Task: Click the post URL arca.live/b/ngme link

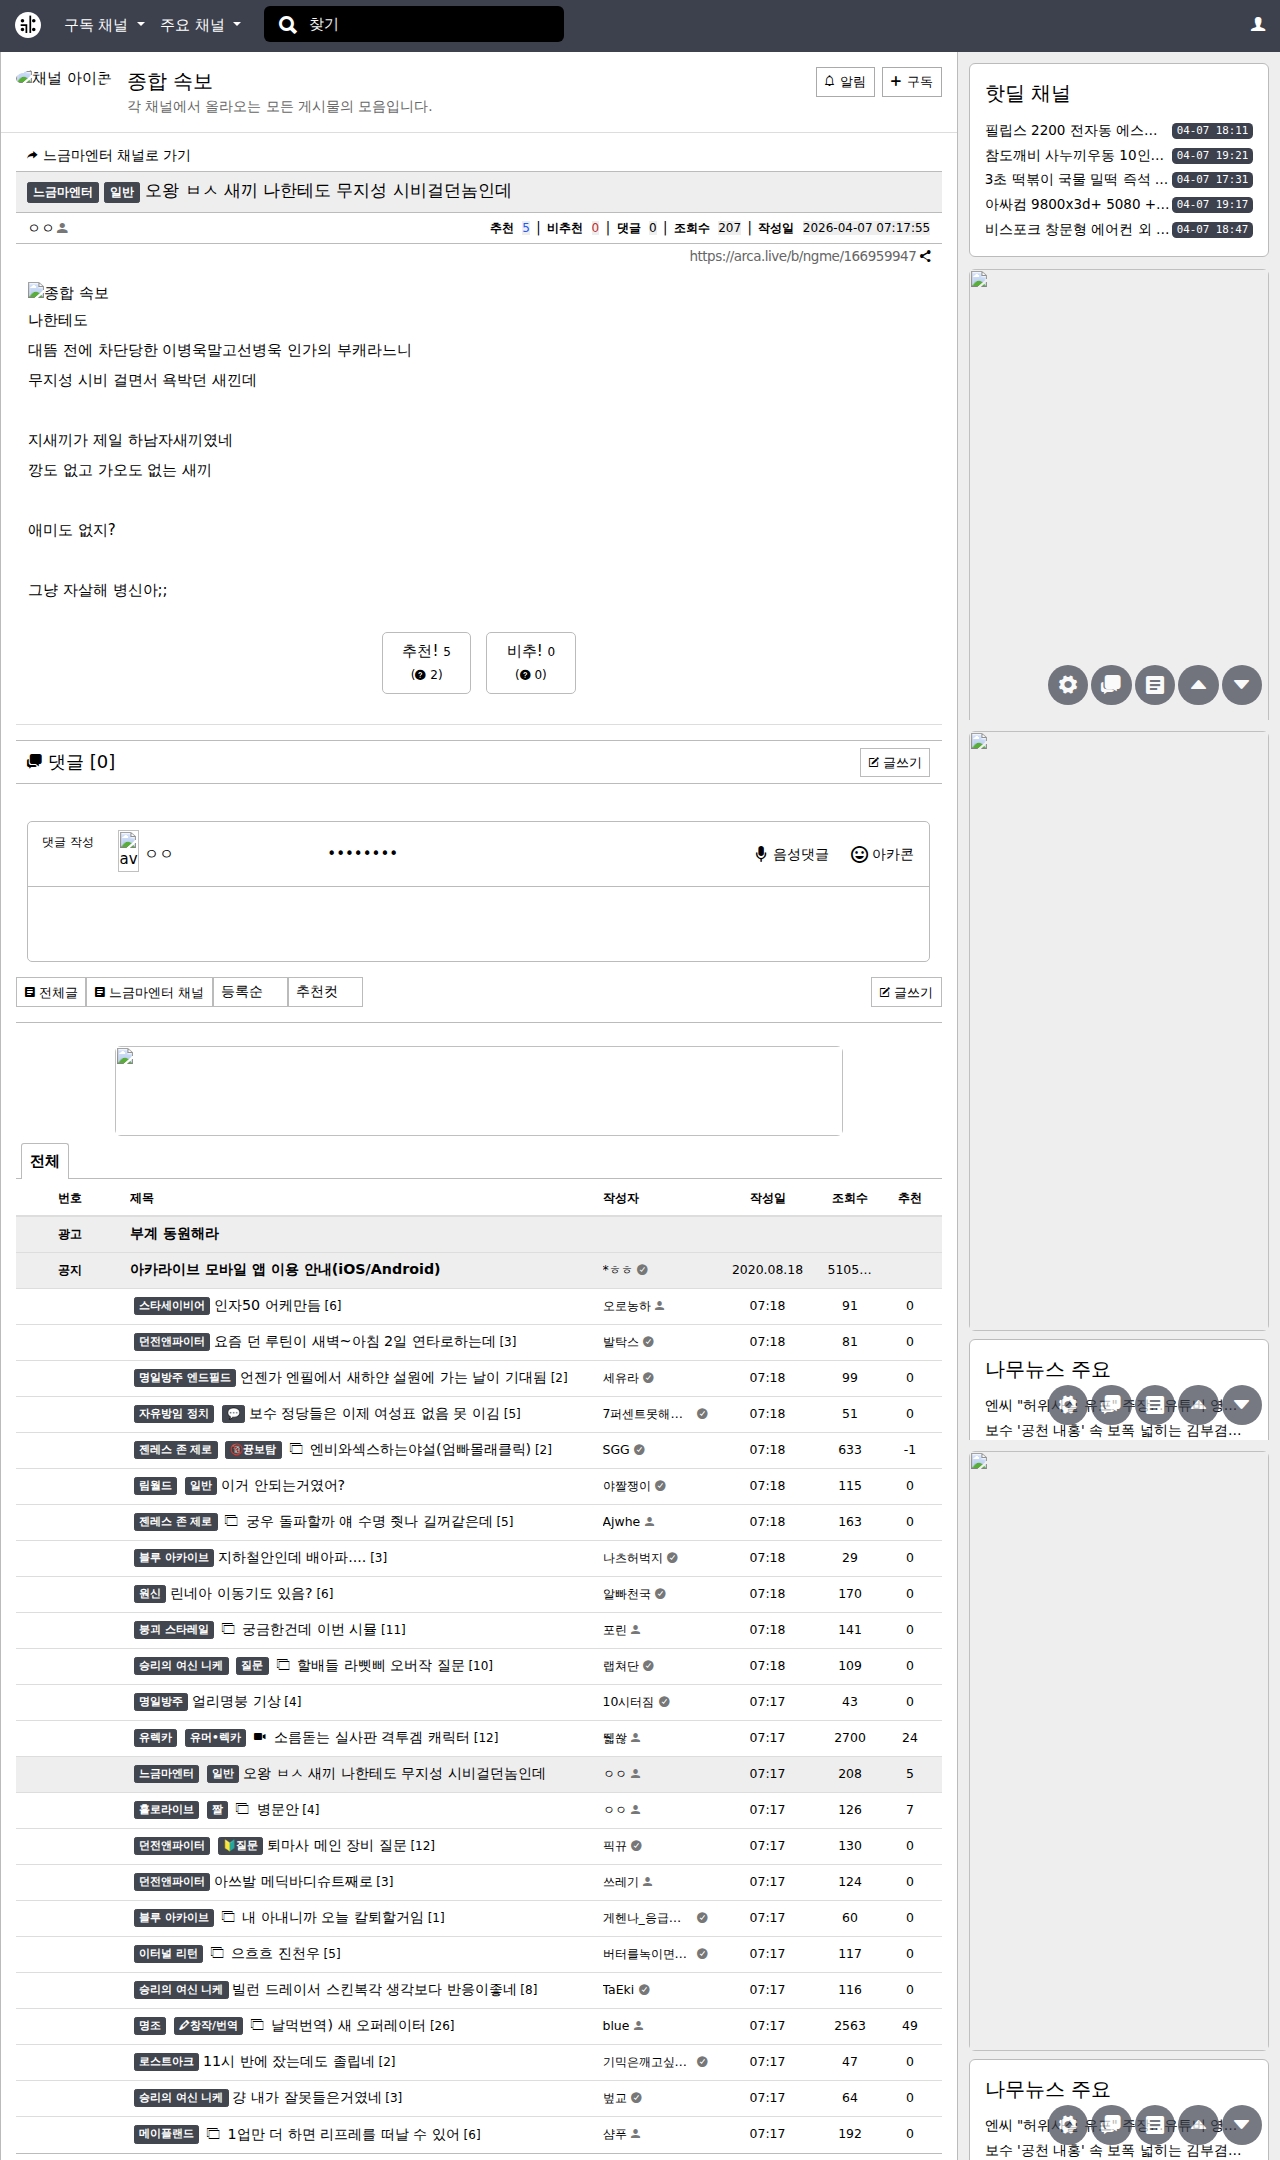Action: coord(802,256)
